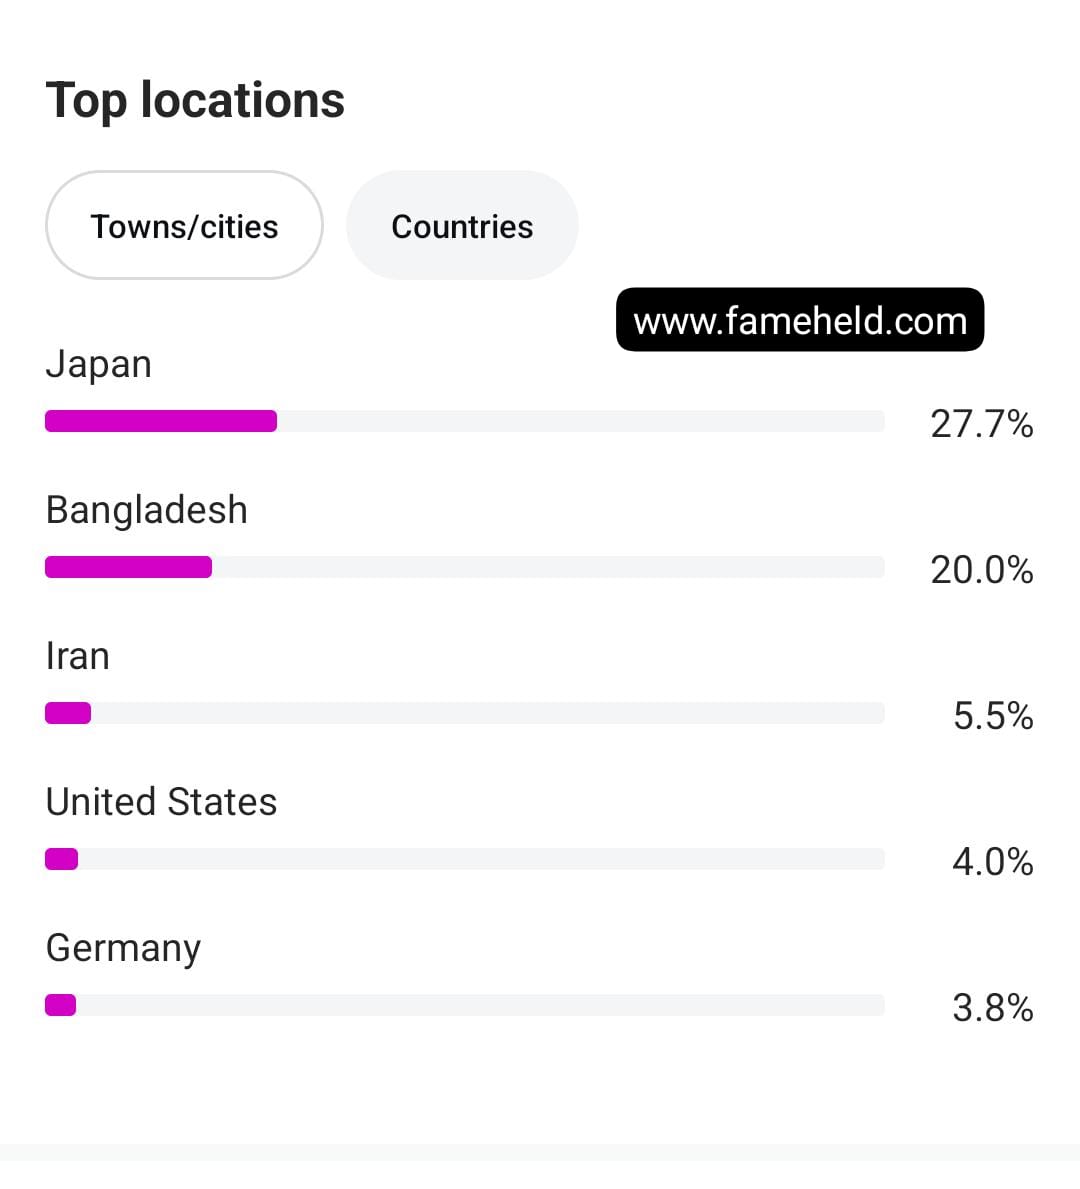Select the Countries tab
The image size is (1080, 1189).
pos(462,225)
